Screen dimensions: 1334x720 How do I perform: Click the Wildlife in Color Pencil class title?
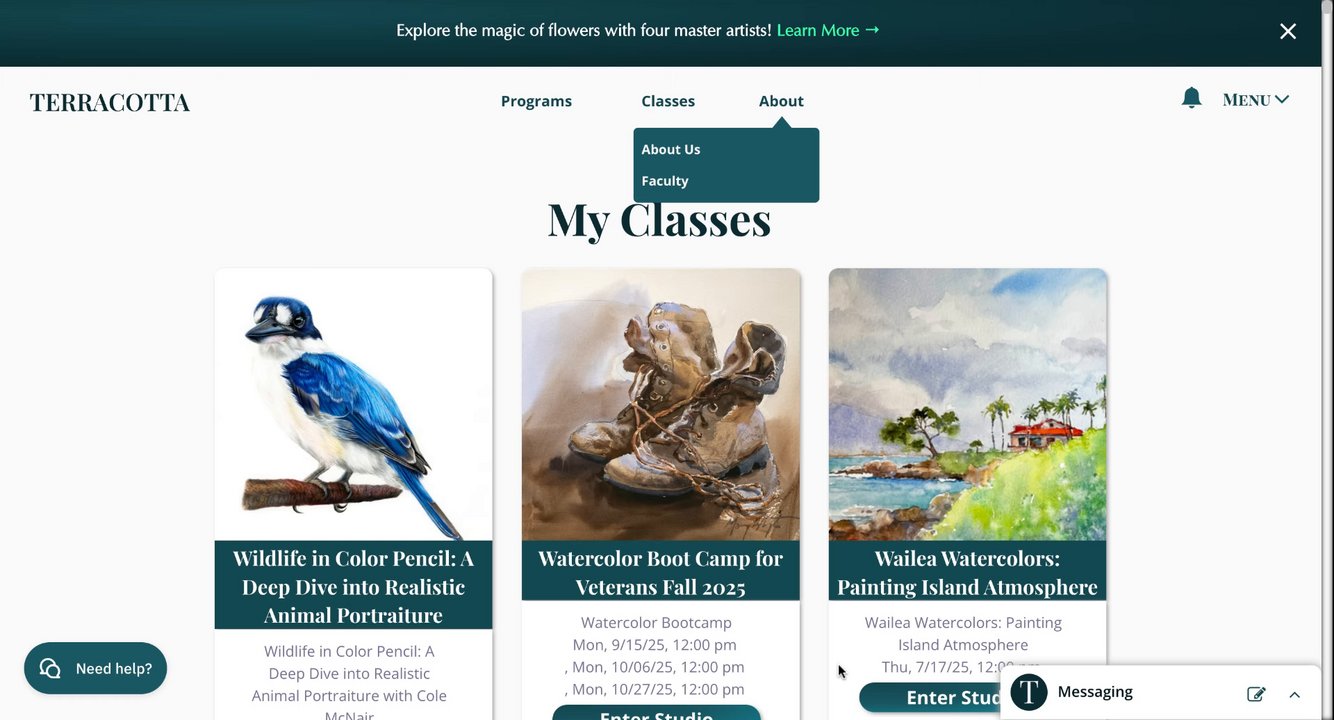coord(353,586)
